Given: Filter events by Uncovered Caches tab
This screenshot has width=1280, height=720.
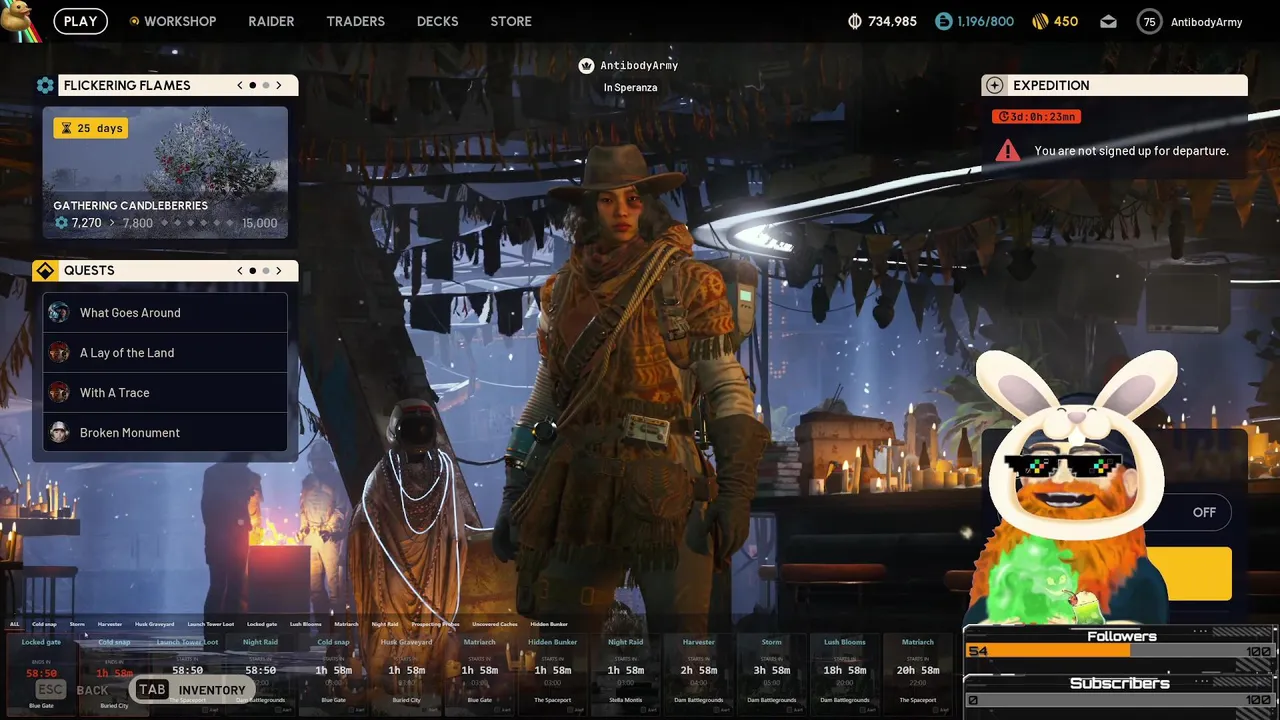Looking at the screenshot, I should pos(494,624).
